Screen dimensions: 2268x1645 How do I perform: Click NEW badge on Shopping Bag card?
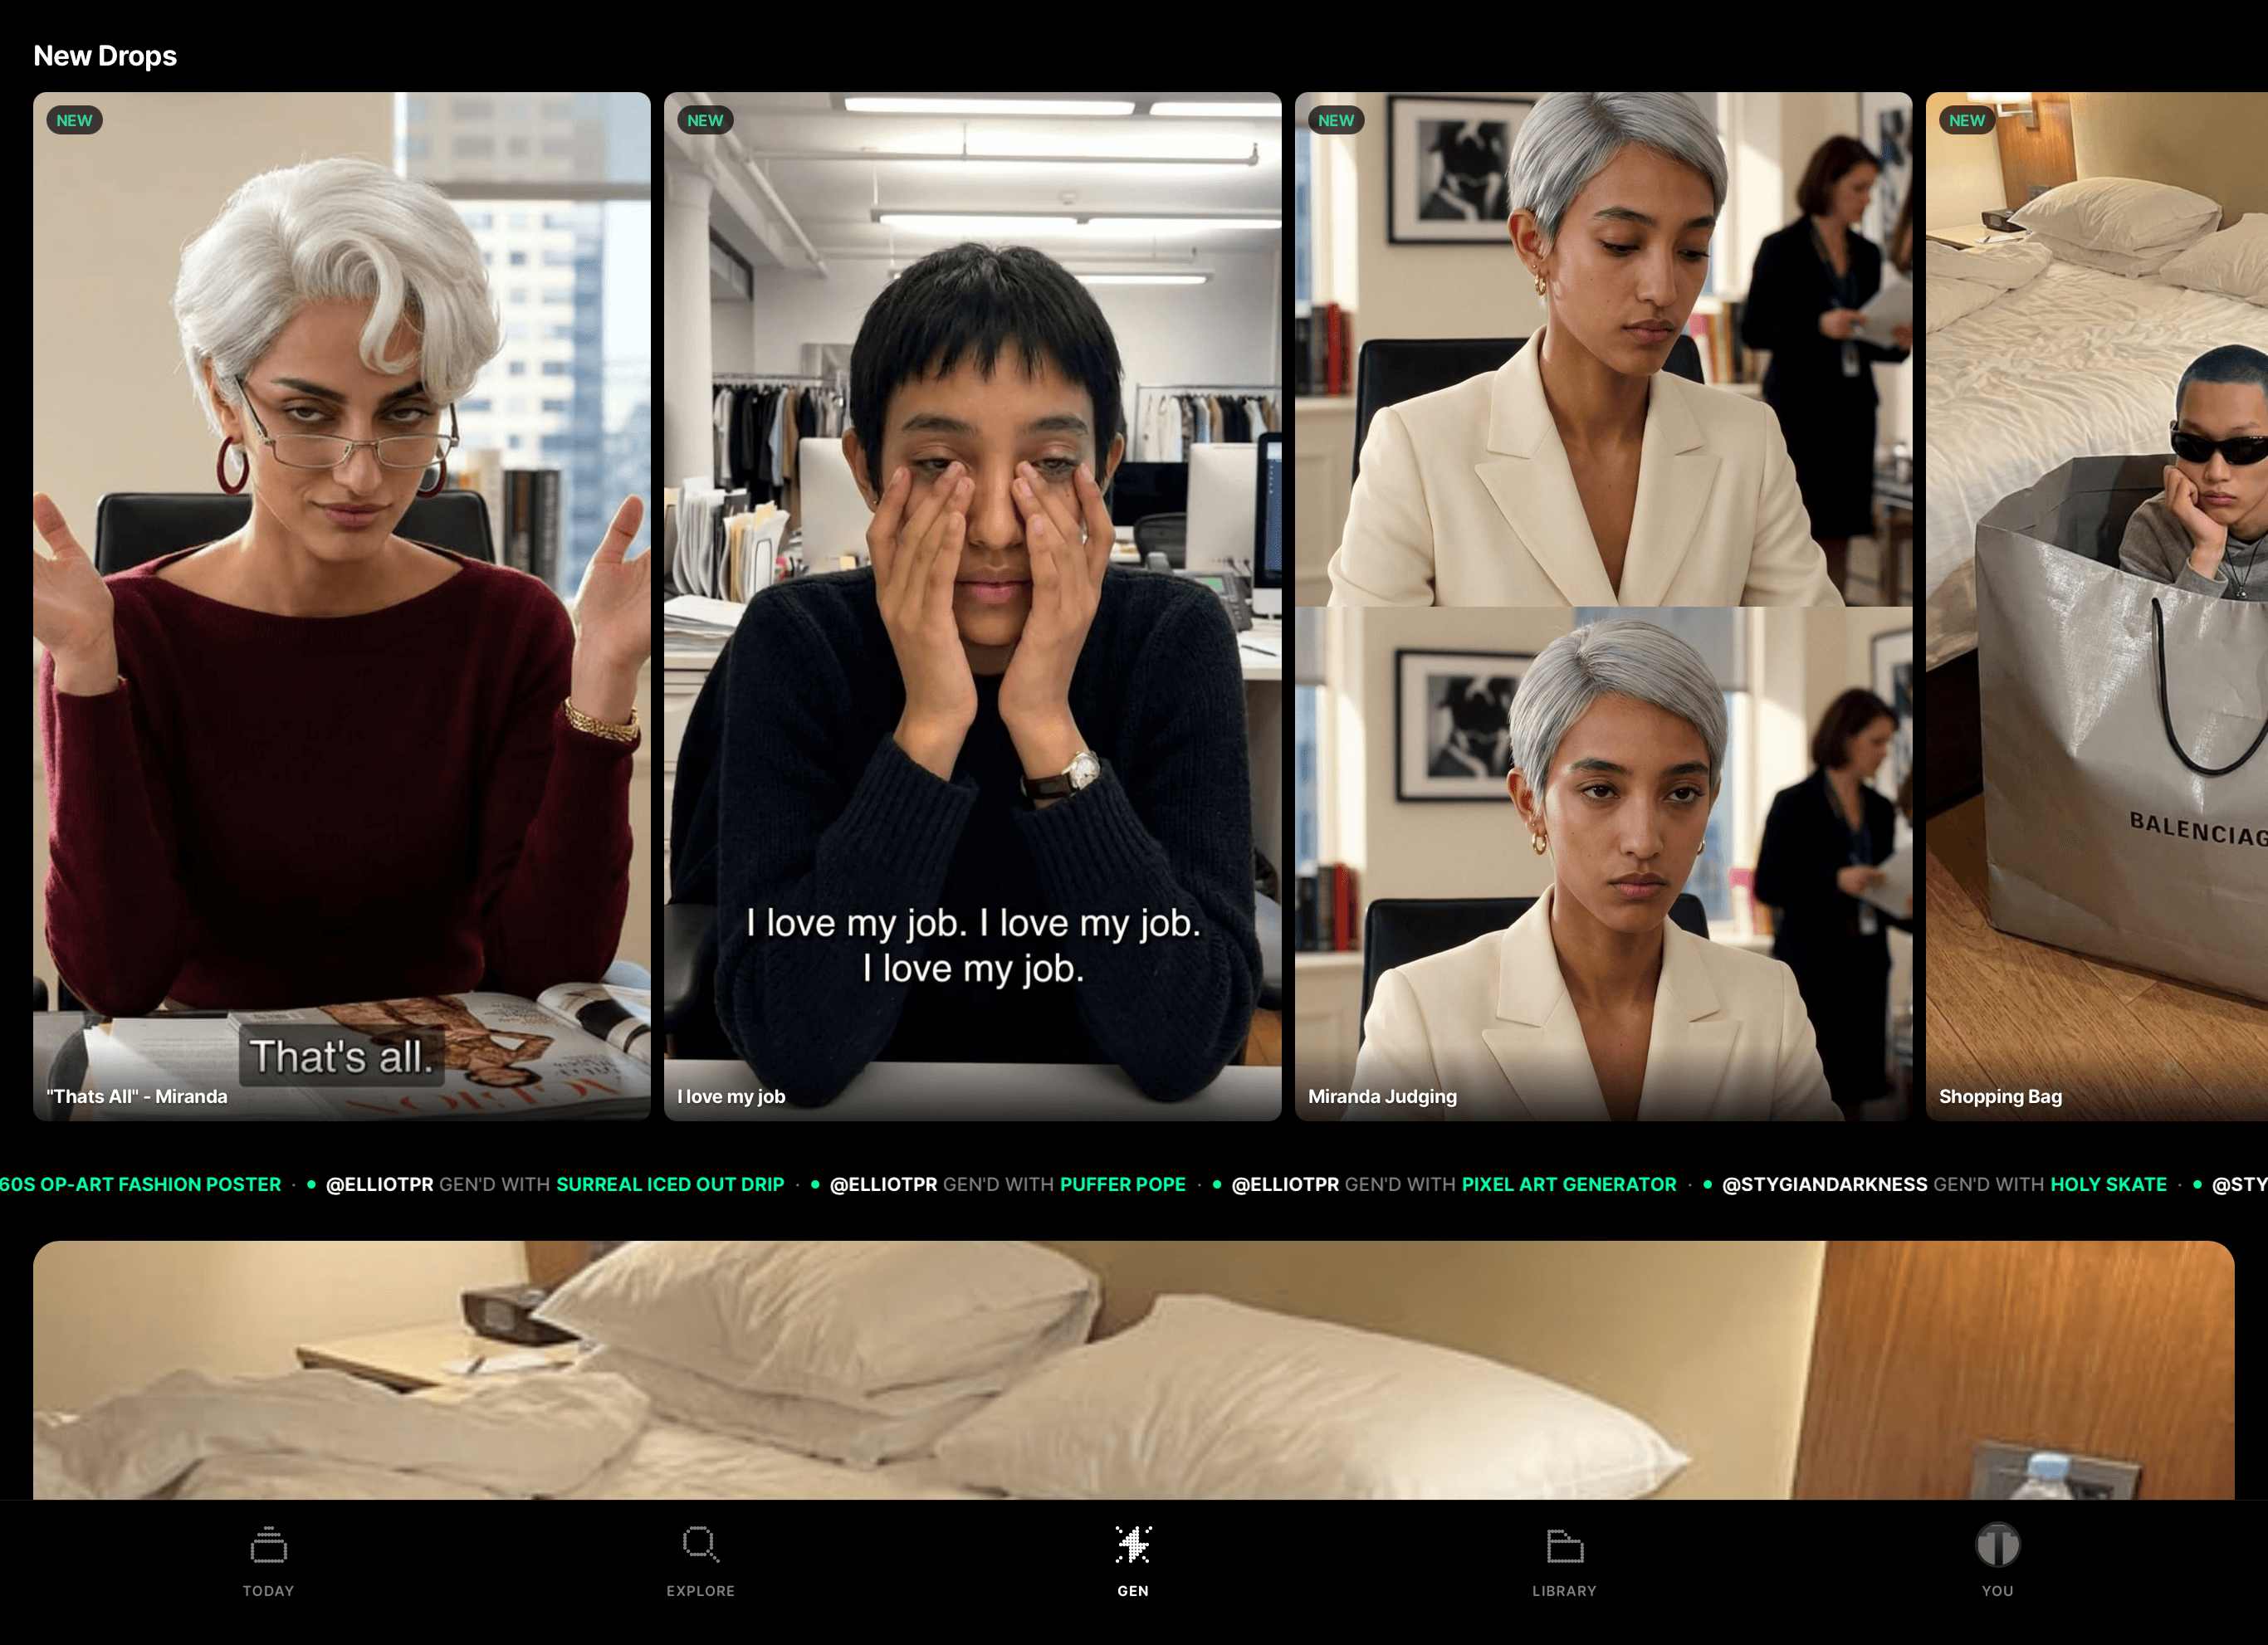tap(1967, 120)
